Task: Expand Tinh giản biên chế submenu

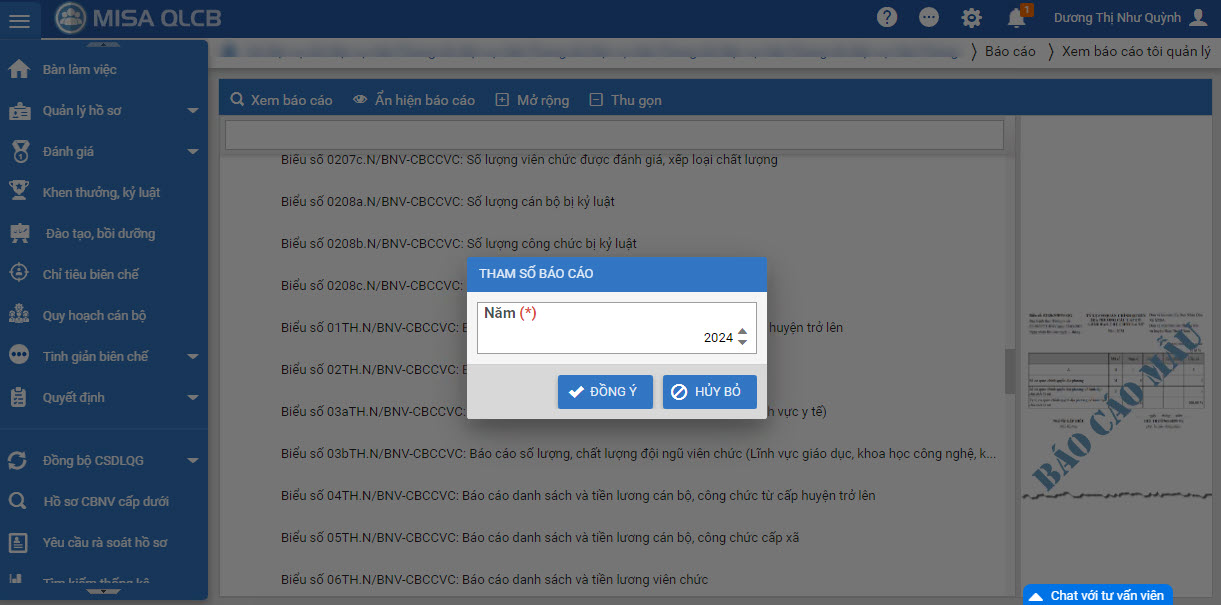Action: coord(193,357)
